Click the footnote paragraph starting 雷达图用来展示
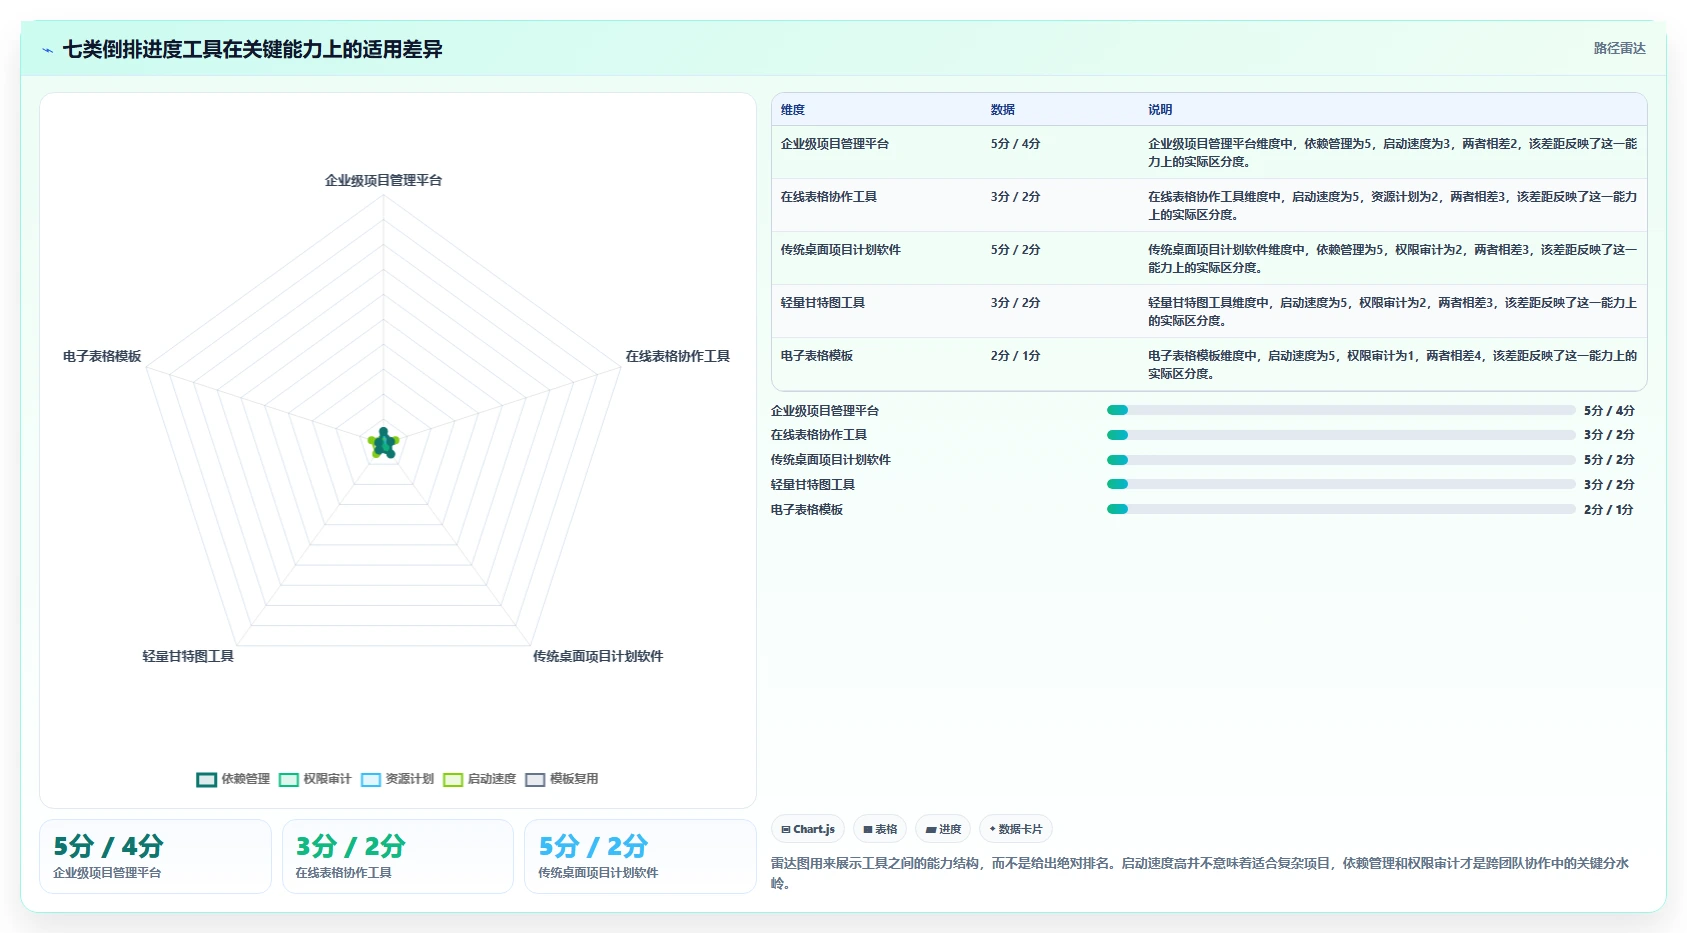The image size is (1687, 933). pyautogui.click(x=1200, y=873)
